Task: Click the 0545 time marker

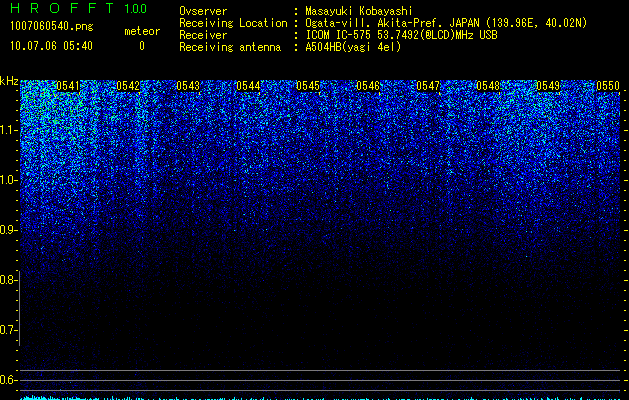Action: [308, 86]
